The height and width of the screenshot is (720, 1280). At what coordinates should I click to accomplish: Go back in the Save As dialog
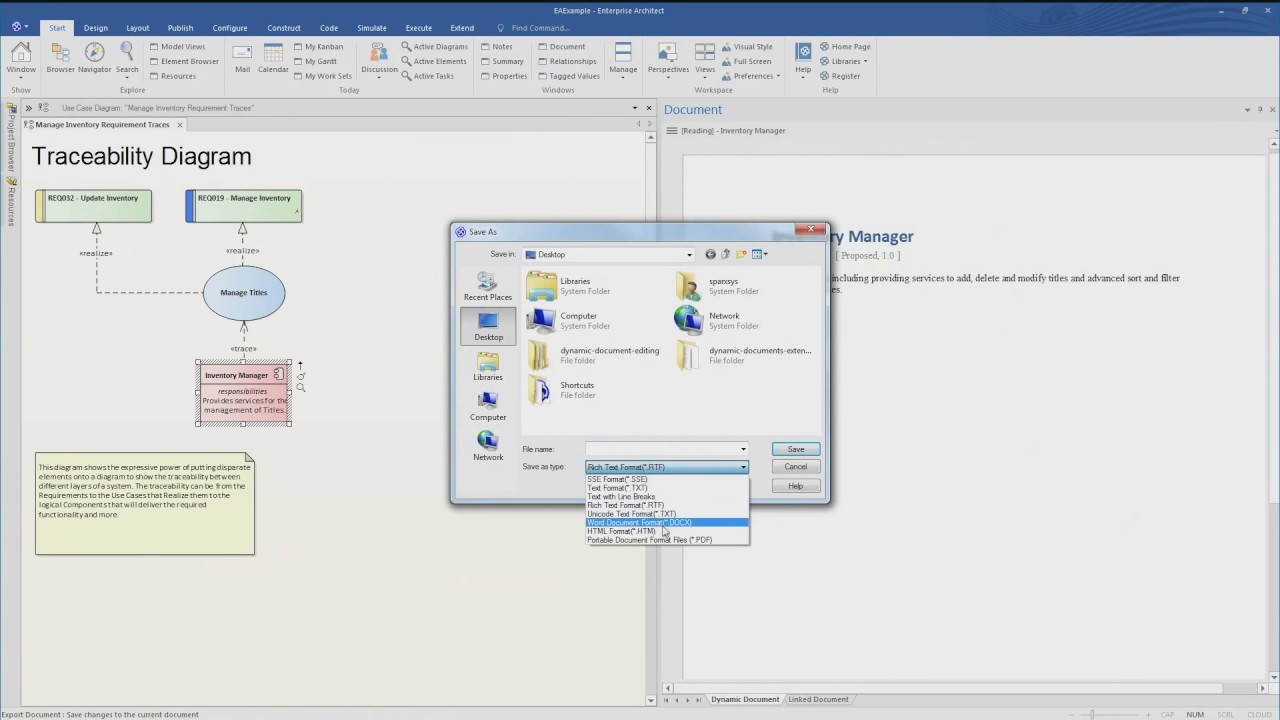(x=710, y=254)
